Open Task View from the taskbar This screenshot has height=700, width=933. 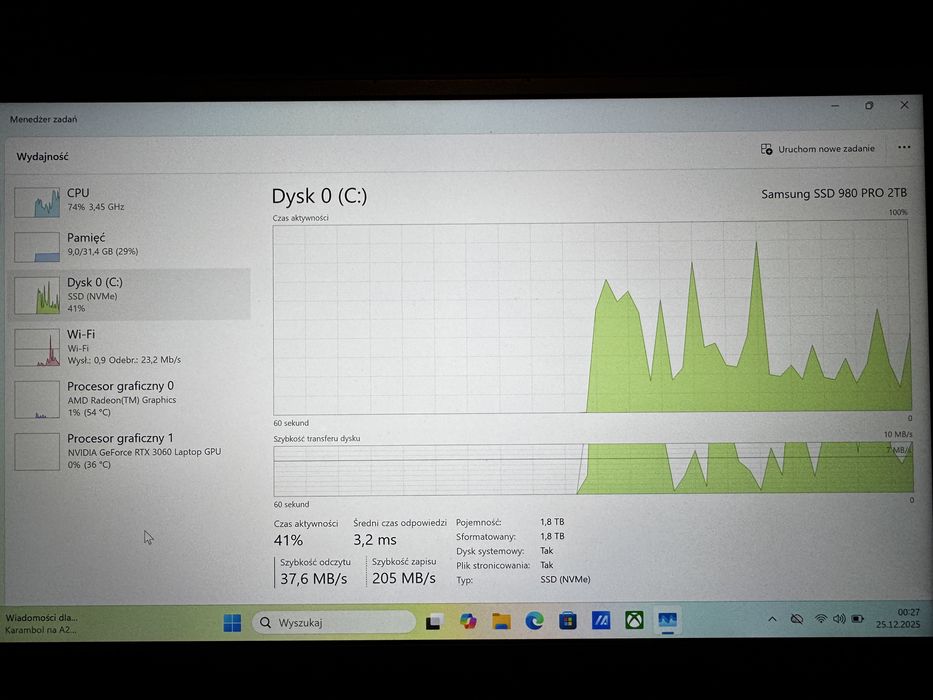tap(434, 622)
